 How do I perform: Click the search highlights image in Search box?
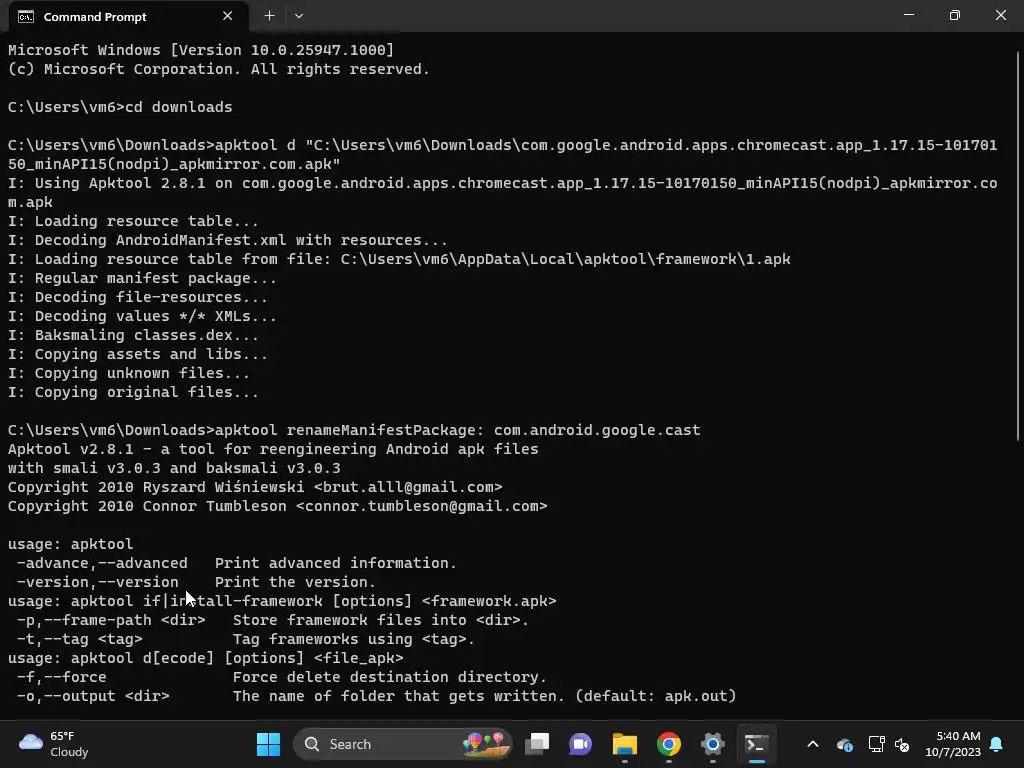coord(485,744)
